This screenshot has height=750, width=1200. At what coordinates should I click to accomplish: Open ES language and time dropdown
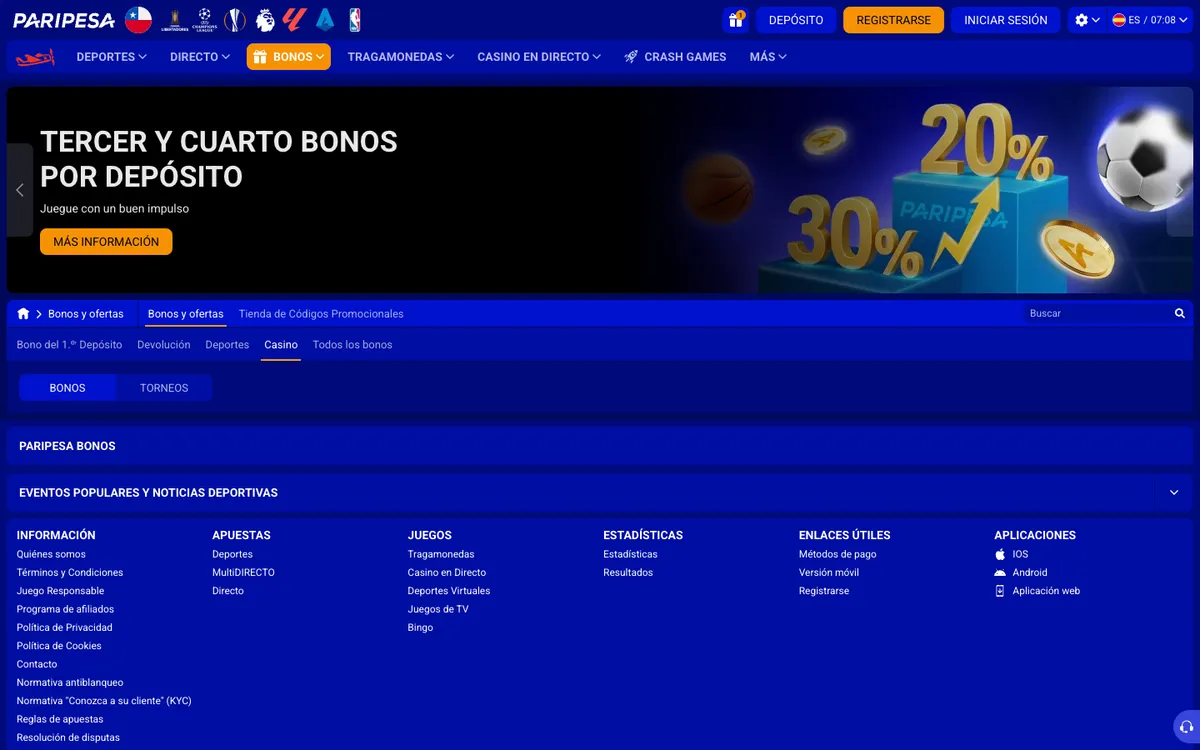1151,20
